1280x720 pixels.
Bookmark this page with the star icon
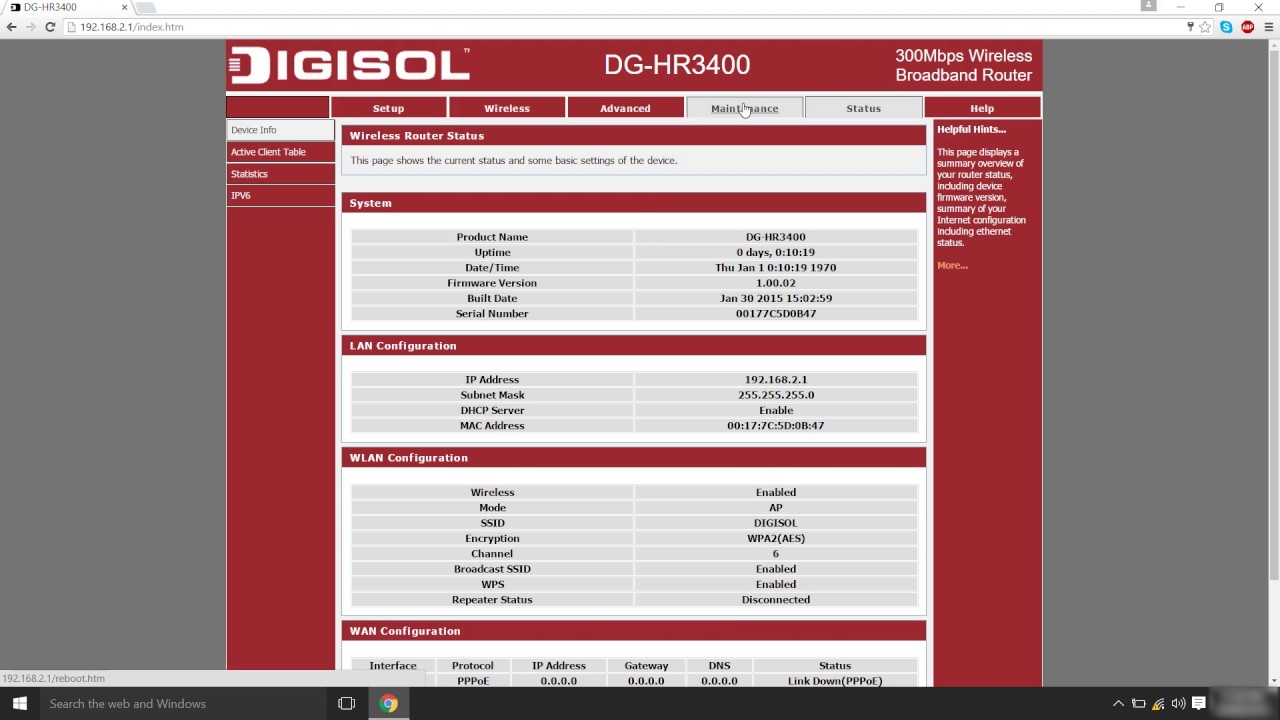pyautogui.click(x=1206, y=27)
